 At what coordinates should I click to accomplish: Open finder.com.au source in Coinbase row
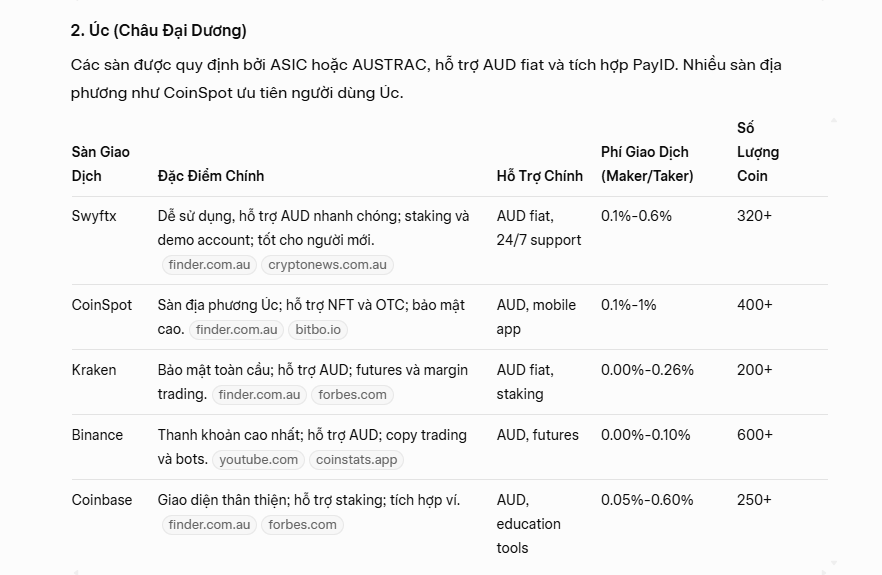[x=209, y=525]
